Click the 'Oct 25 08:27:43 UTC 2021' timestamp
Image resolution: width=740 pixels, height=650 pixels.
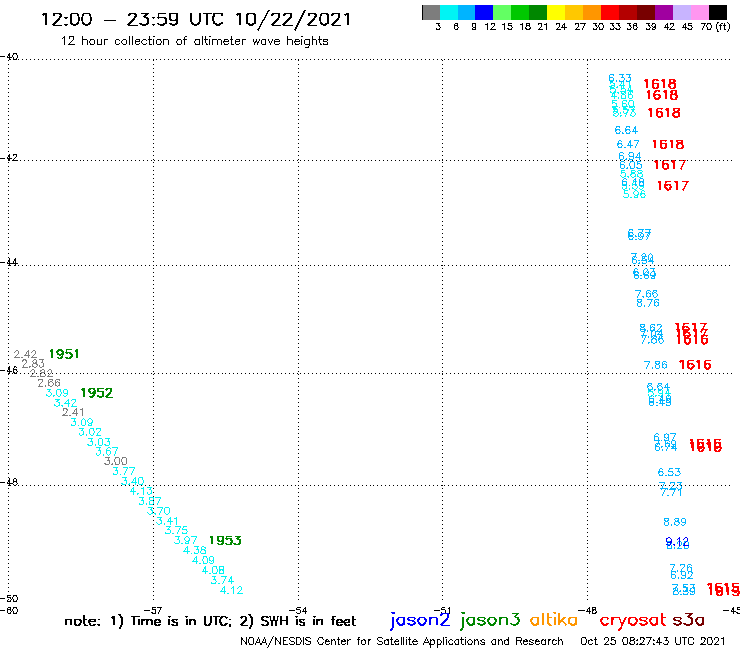click(653, 642)
